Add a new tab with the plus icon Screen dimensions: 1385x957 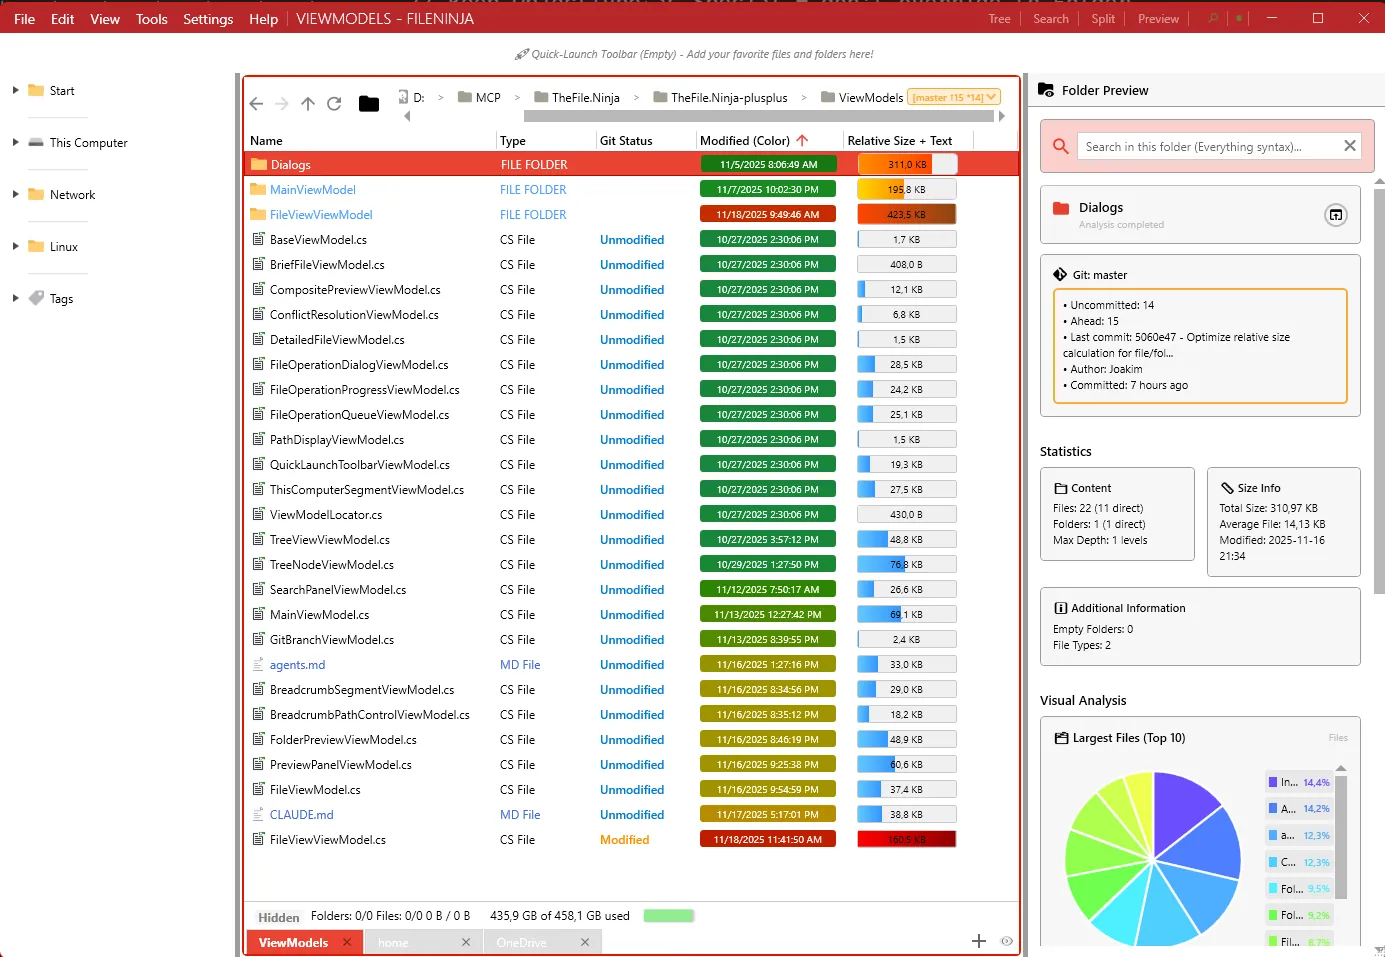[979, 941]
